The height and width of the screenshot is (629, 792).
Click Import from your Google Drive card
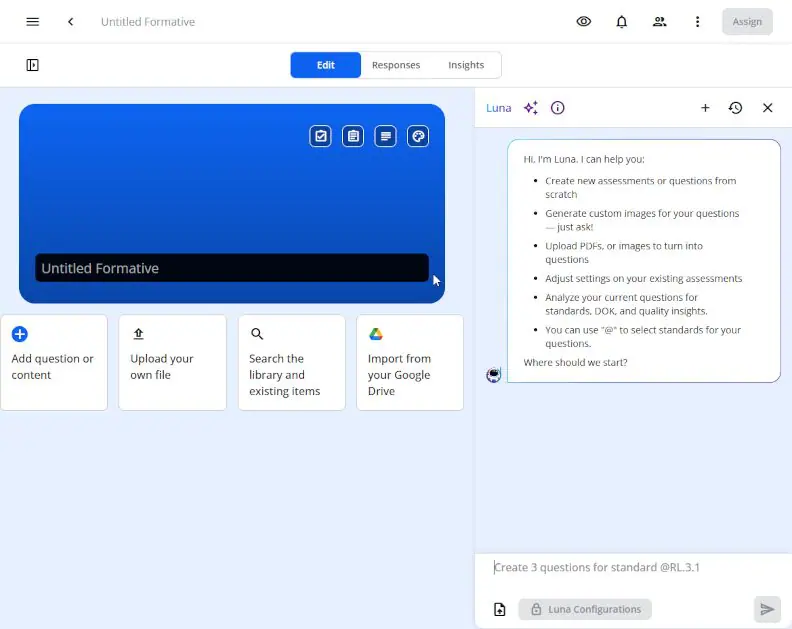pyautogui.click(x=410, y=362)
